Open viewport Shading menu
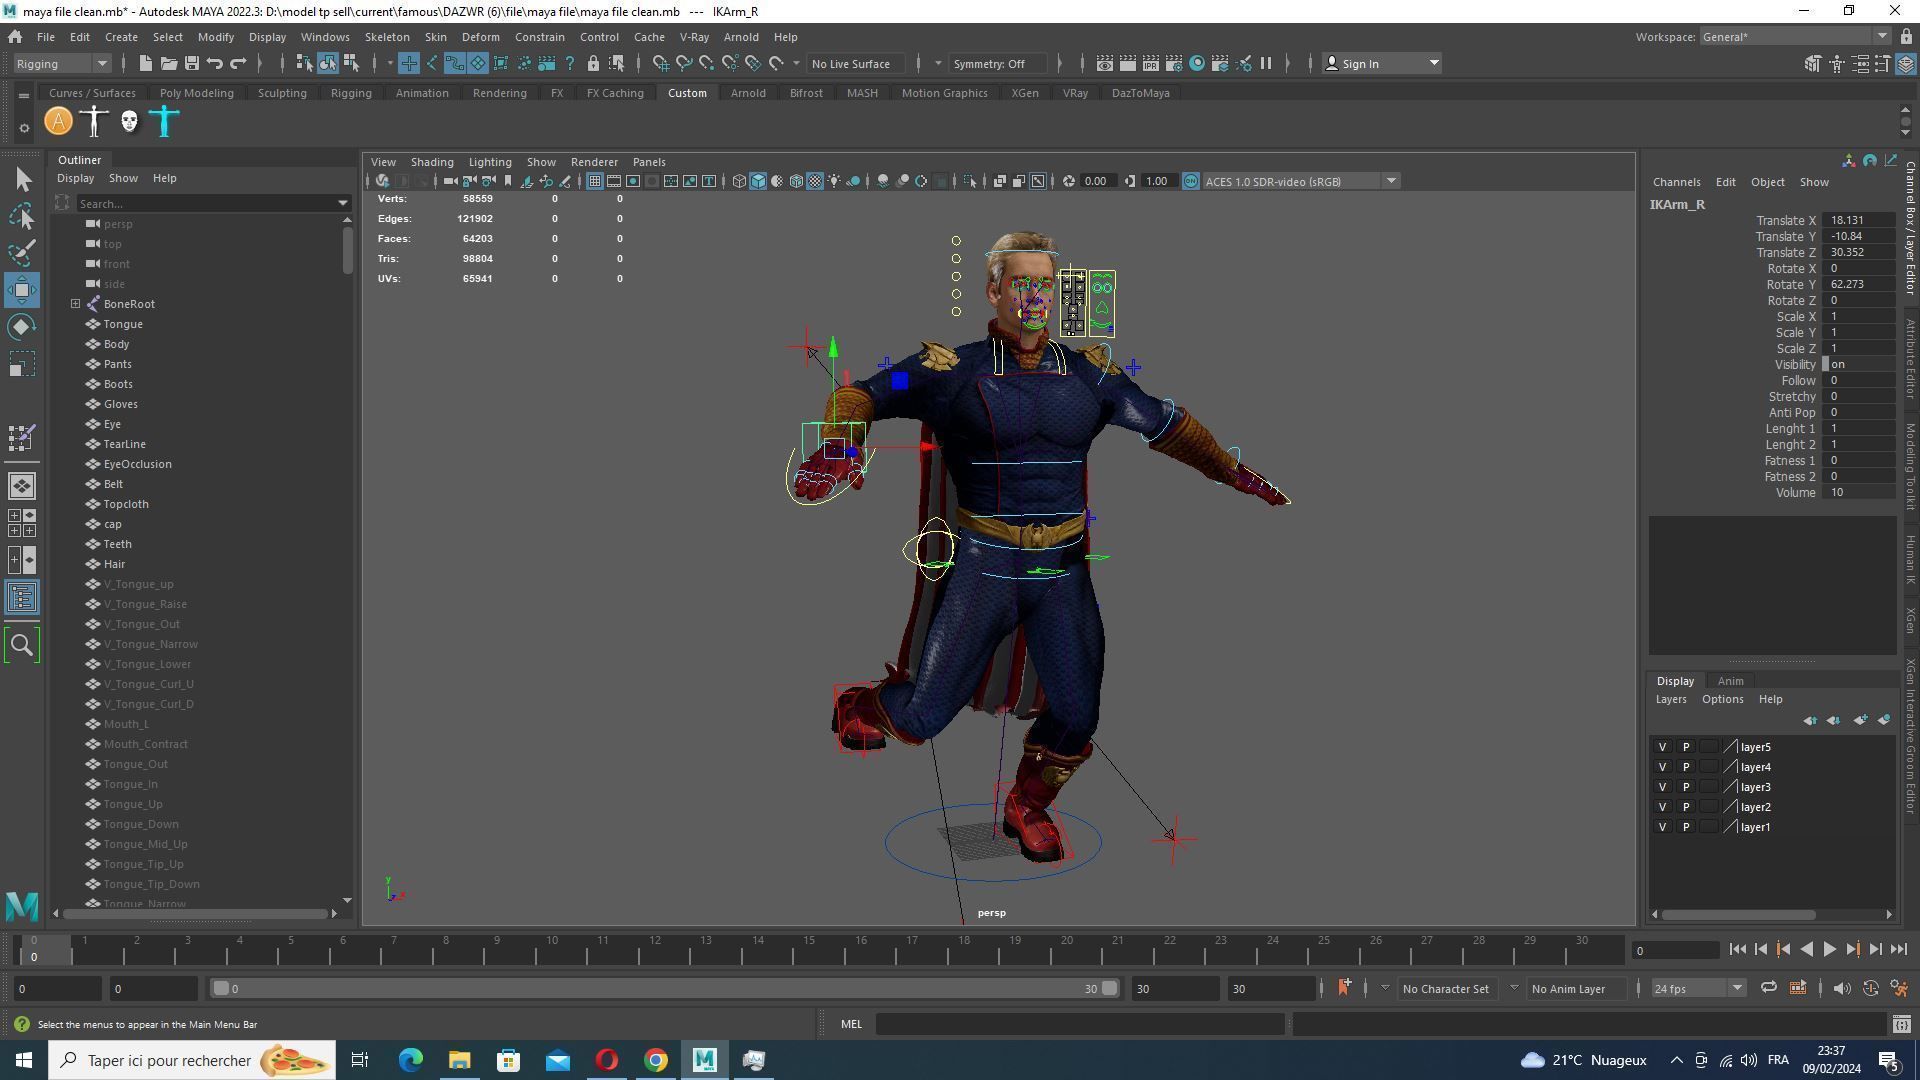1920x1080 pixels. coord(432,162)
